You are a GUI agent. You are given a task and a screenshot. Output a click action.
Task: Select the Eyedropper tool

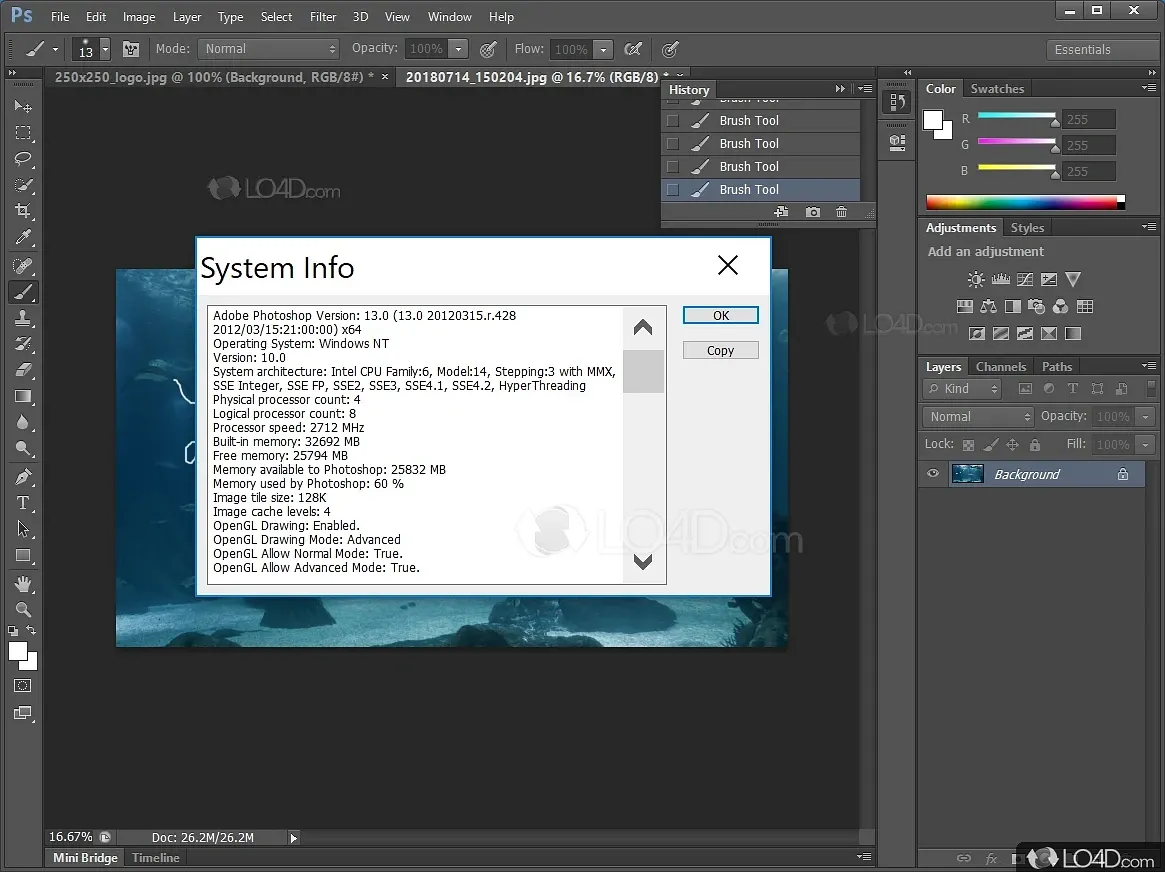23,237
